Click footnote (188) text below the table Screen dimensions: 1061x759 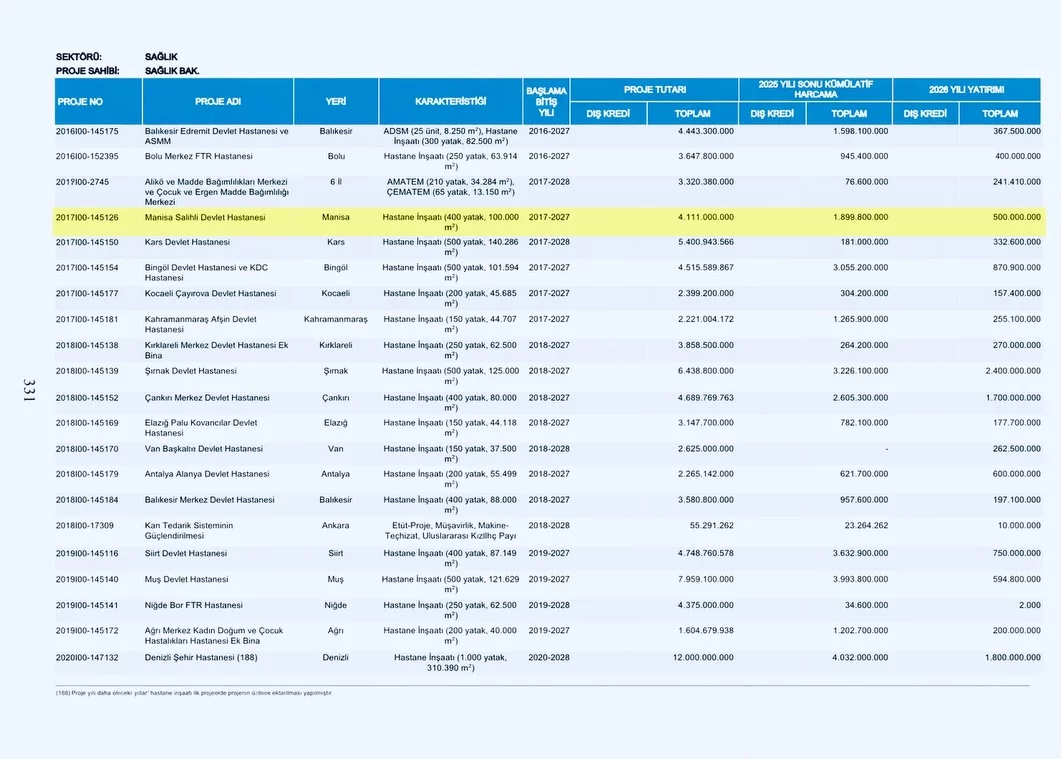[193, 692]
